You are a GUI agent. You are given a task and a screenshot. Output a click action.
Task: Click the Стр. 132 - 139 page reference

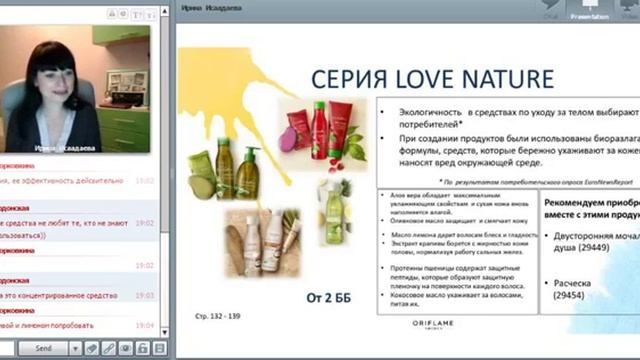[x=218, y=316]
